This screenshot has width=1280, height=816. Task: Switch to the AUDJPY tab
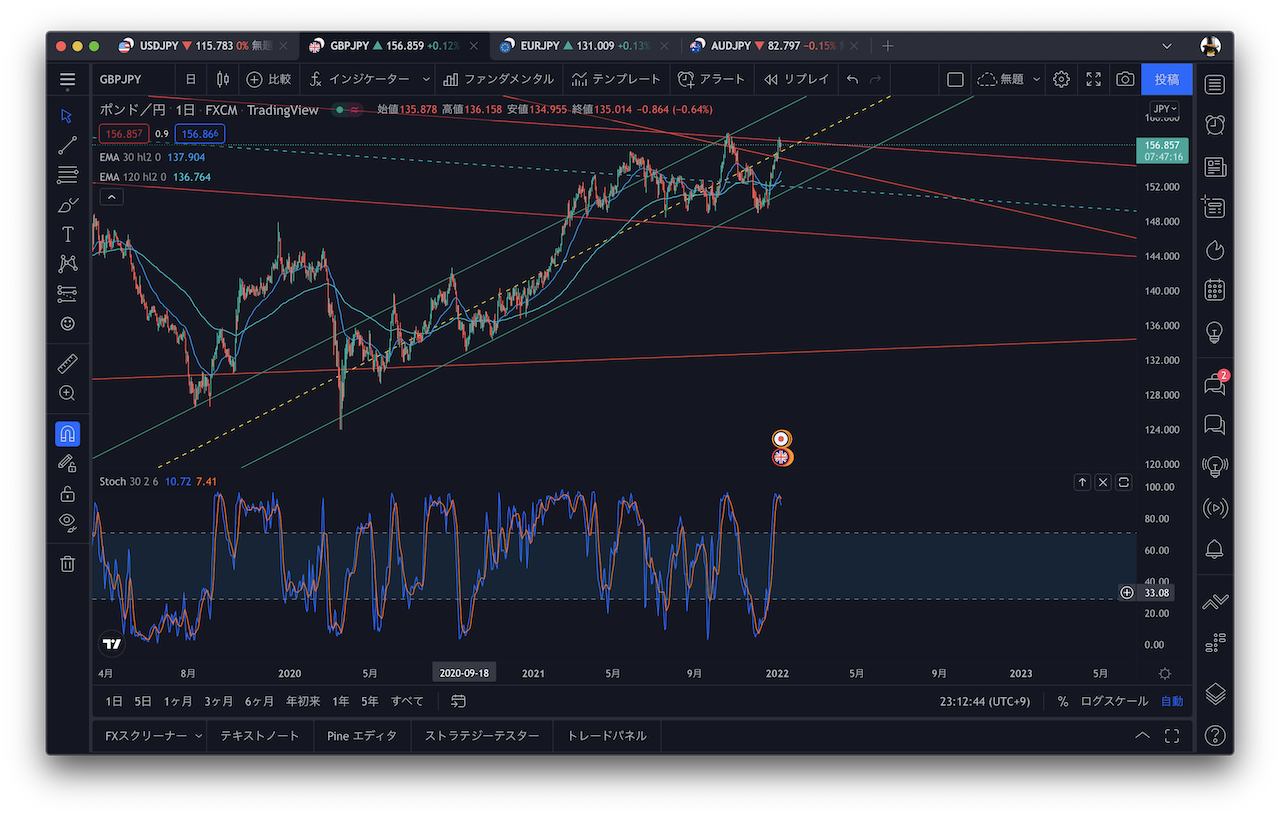click(x=775, y=46)
